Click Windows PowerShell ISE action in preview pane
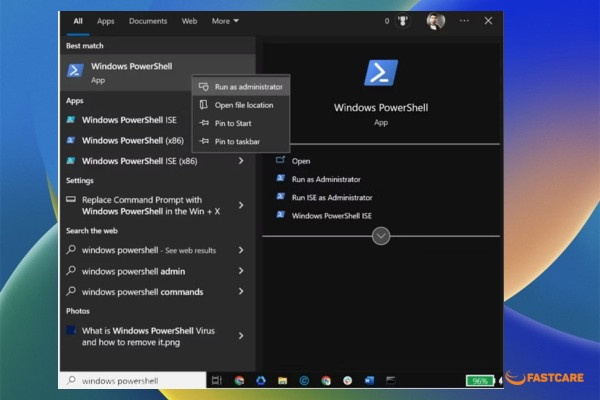Viewport: 600px width, 400px height. pos(331,216)
